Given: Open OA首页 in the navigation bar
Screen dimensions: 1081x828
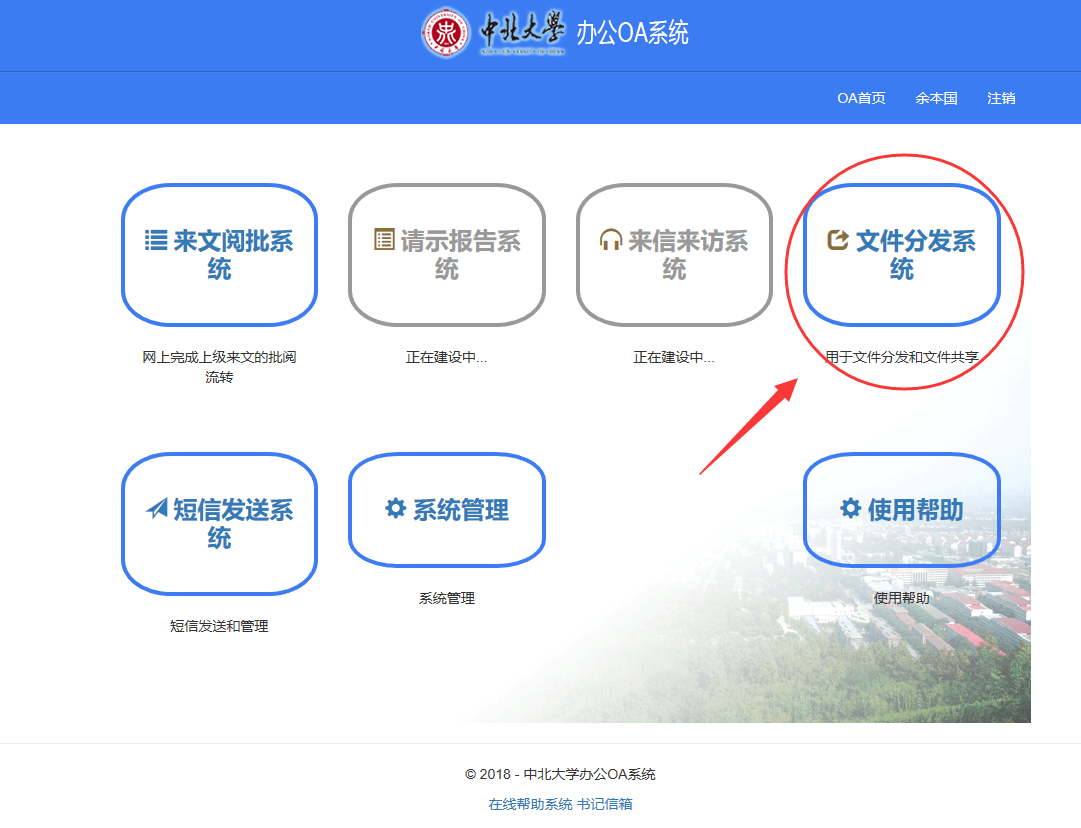Looking at the screenshot, I should point(861,98).
